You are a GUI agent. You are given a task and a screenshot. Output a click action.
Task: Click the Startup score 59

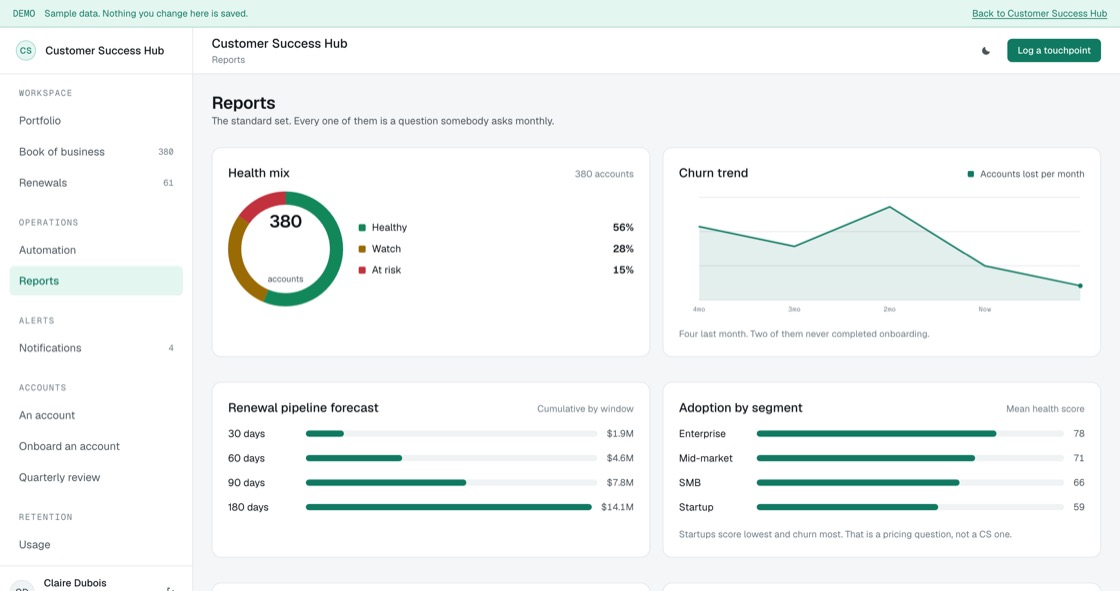coord(1079,507)
